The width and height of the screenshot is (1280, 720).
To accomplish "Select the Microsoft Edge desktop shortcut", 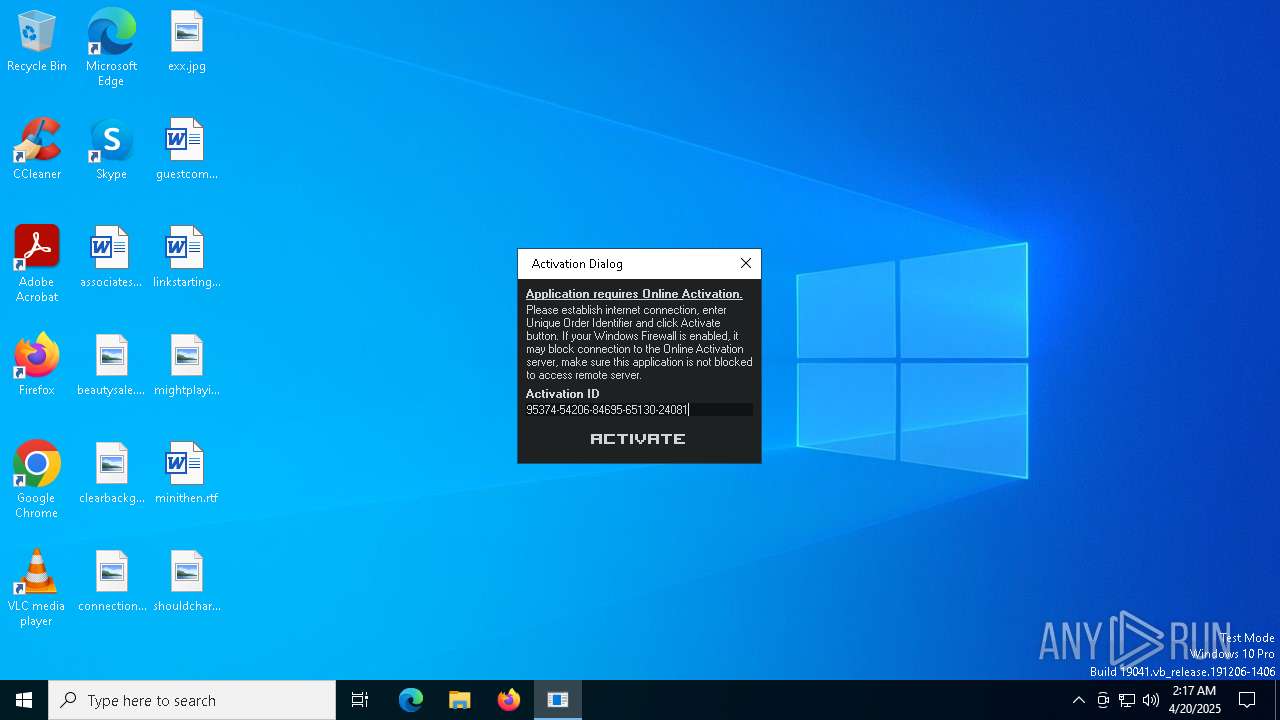I will [x=111, y=48].
